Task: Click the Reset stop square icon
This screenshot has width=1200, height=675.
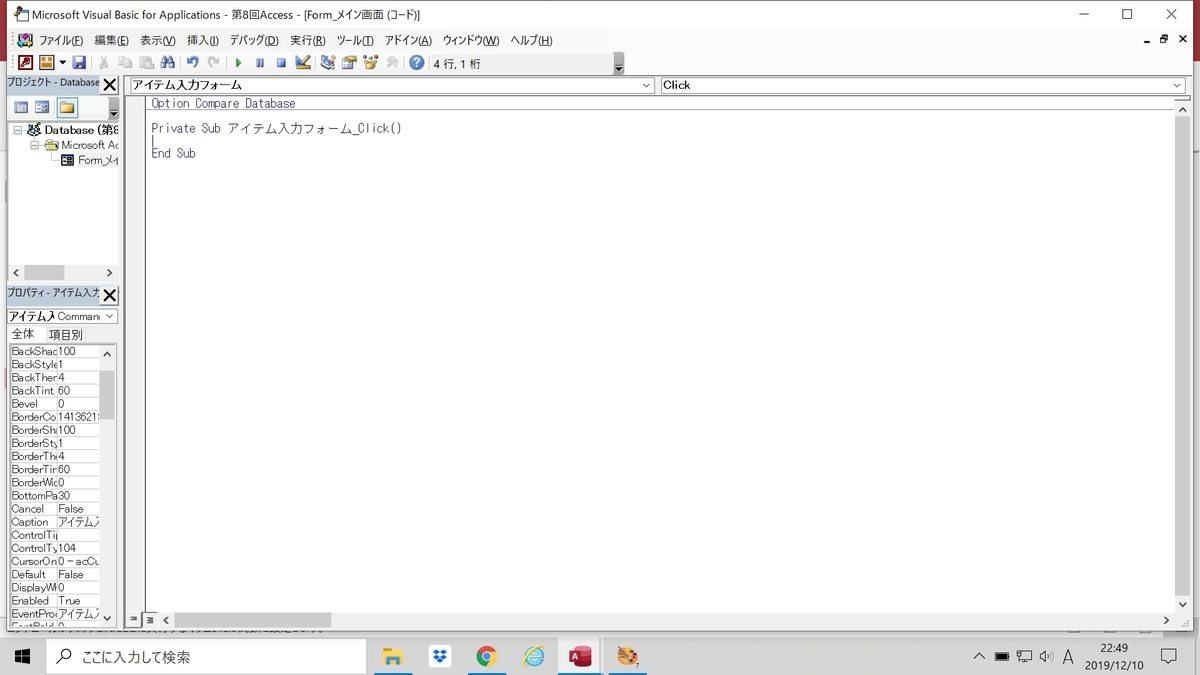Action: tap(281, 63)
